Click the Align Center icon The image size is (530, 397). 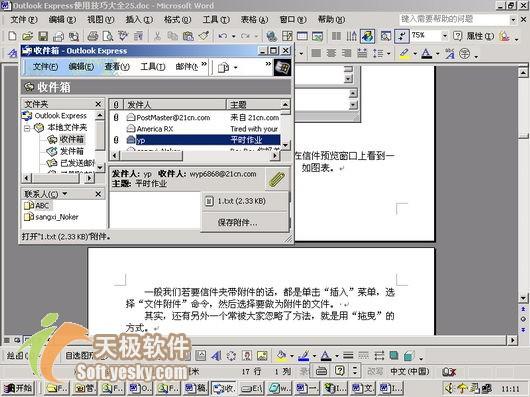click(x=331, y=53)
